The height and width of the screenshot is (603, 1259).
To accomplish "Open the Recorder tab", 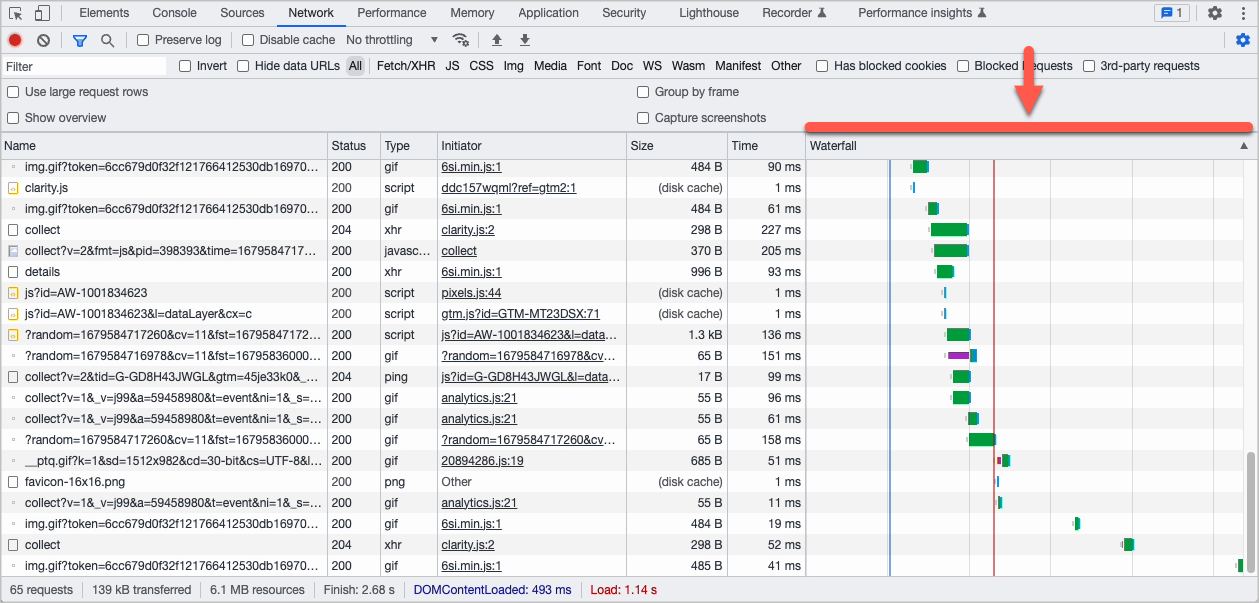I will pyautogui.click(x=794, y=13).
